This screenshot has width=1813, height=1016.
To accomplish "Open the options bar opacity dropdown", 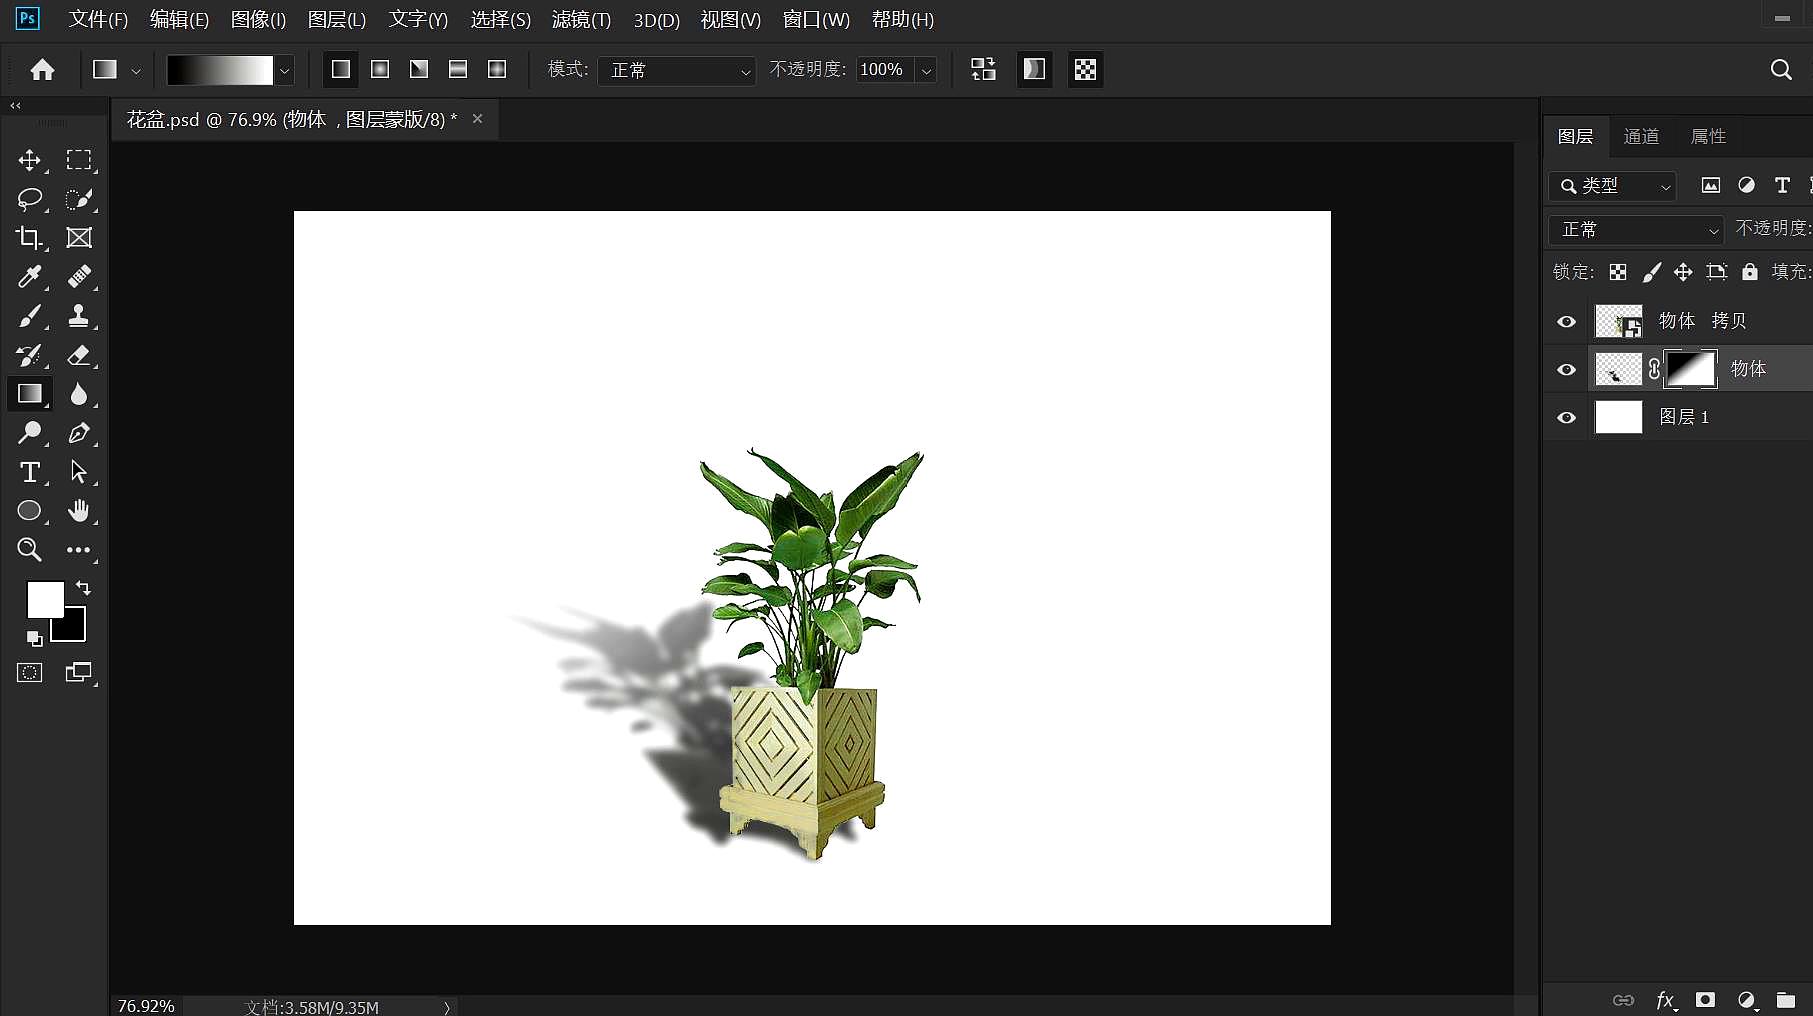I will [927, 71].
